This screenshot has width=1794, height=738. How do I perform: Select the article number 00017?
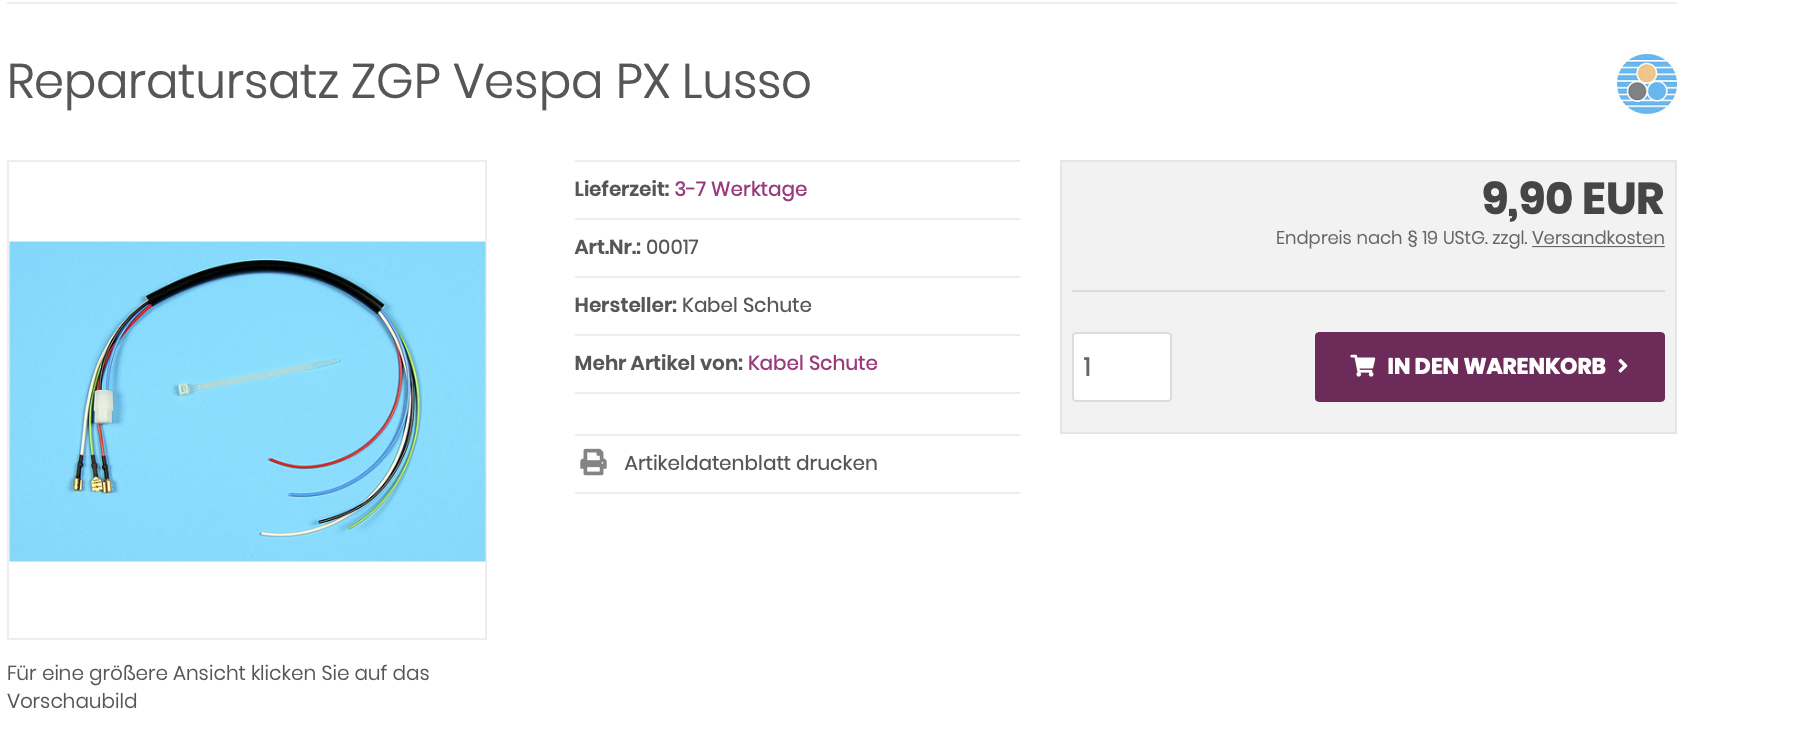[672, 247]
